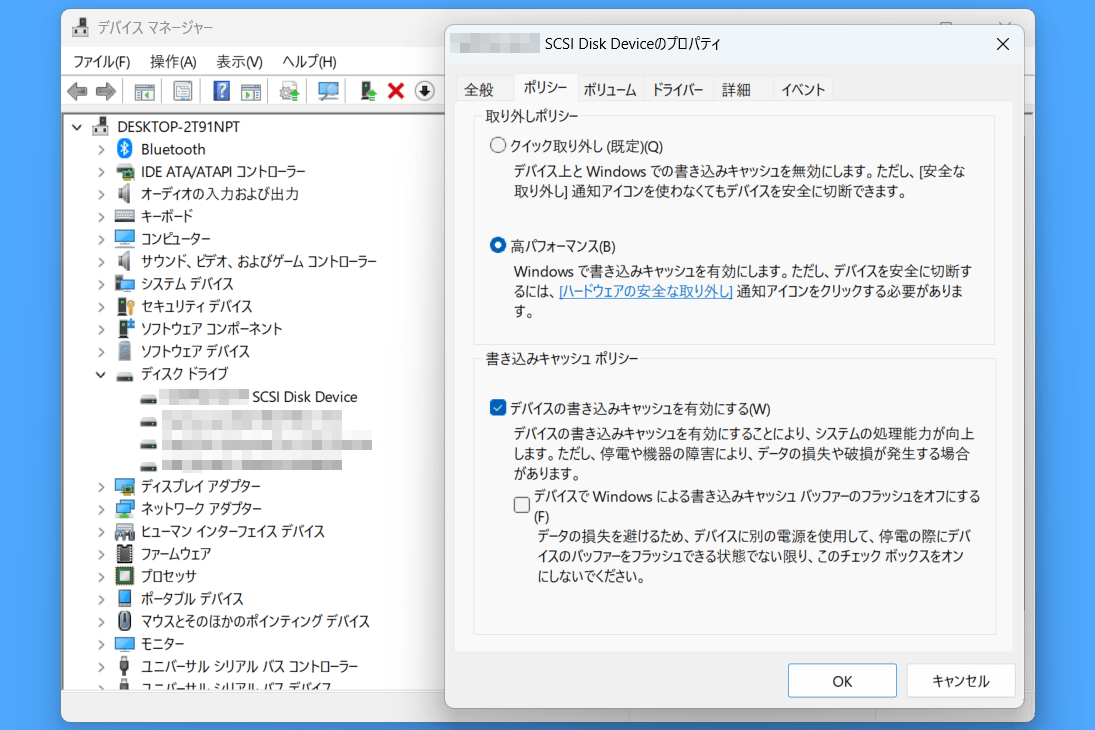Expand the サウンド、ビデオ、およびゲーム コントローラー chevron
Image resolution: width=1095 pixels, height=730 pixels.
click(x=101, y=261)
